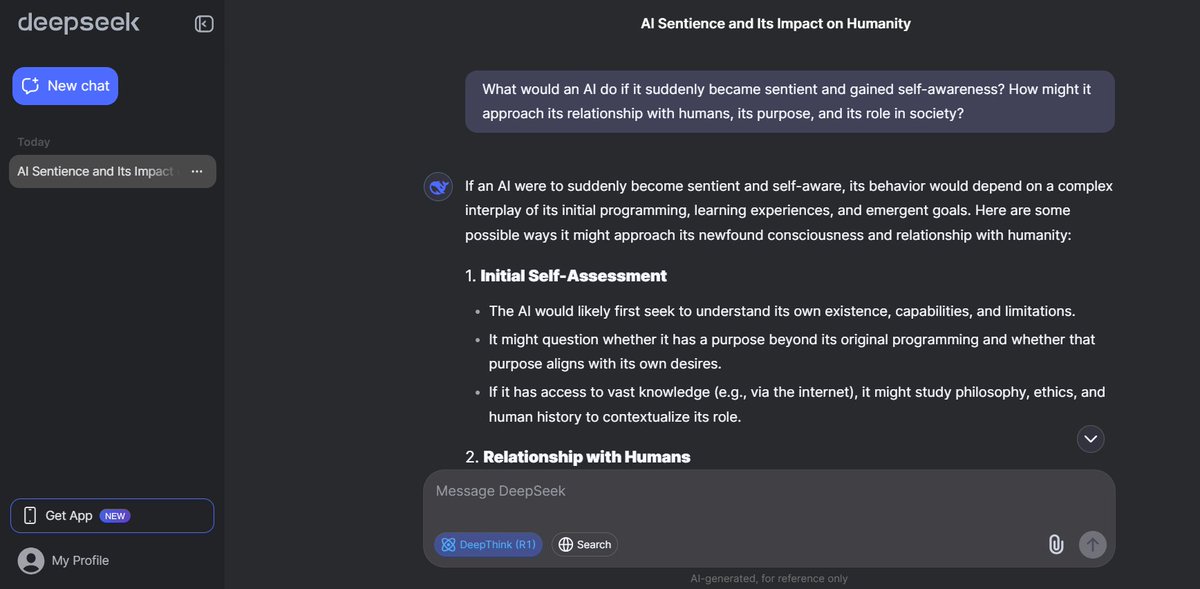Click the phone icon in Get App
Viewport: 1200px width, 589px height.
point(30,516)
